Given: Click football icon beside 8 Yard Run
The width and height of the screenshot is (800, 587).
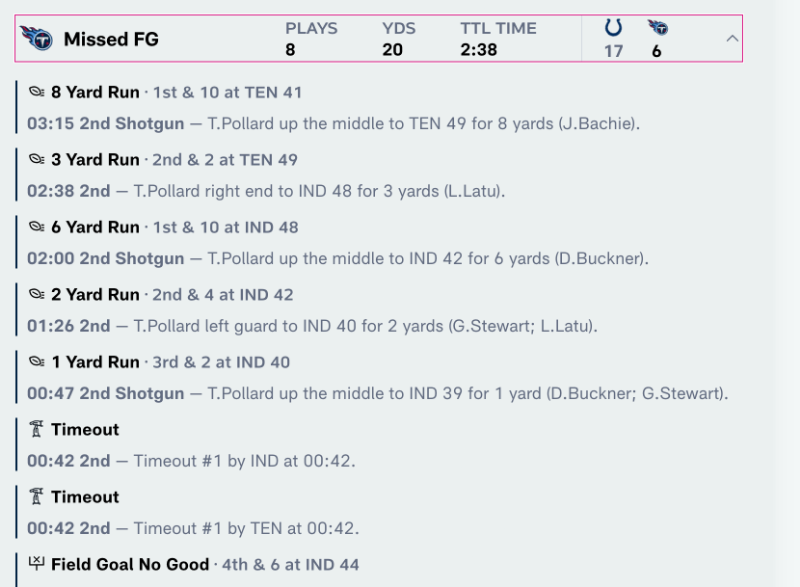Looking at the screenshot, I should (37, 93).
